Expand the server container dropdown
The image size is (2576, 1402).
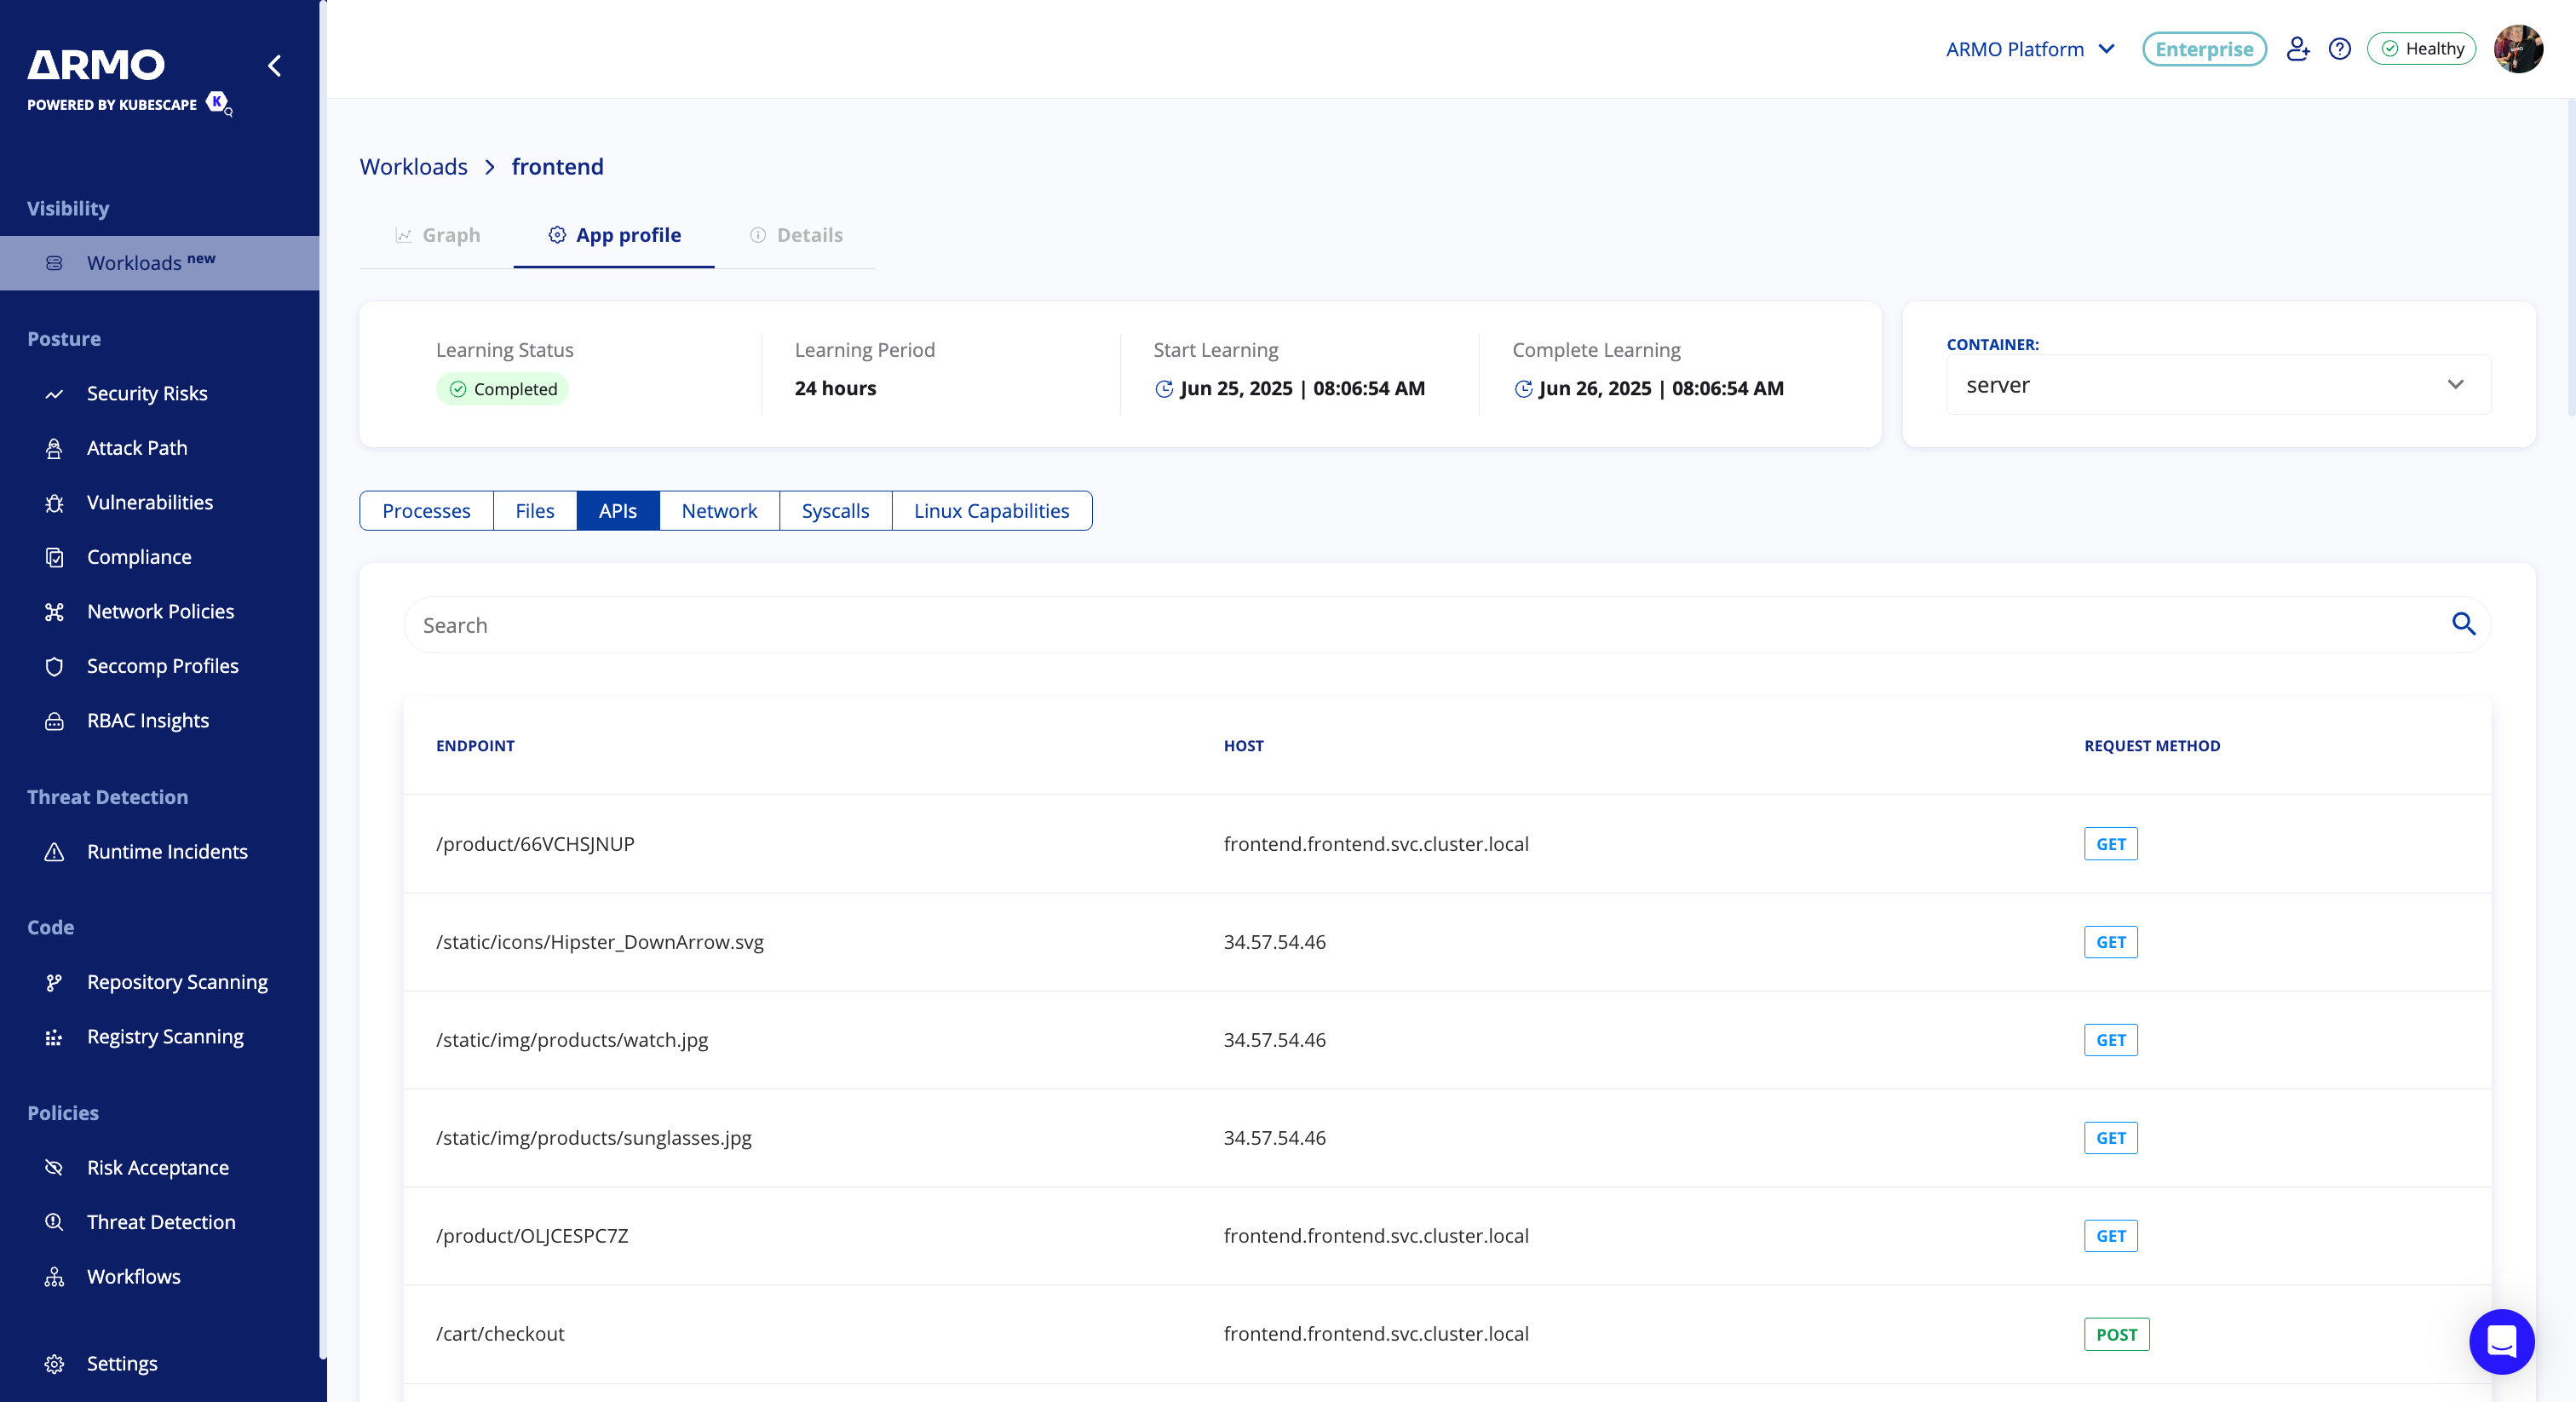[2218, 385]
